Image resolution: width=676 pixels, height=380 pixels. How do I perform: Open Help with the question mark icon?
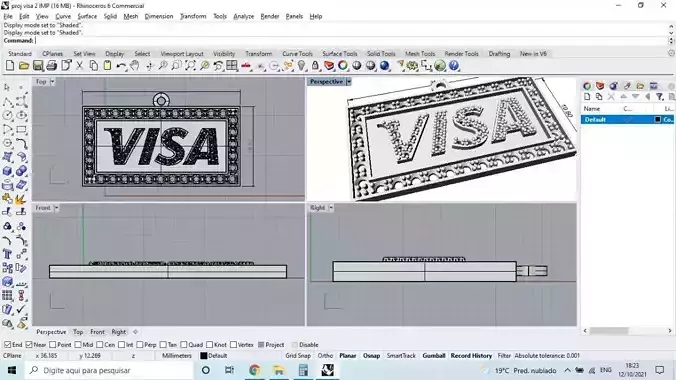(x=454, y=66)
